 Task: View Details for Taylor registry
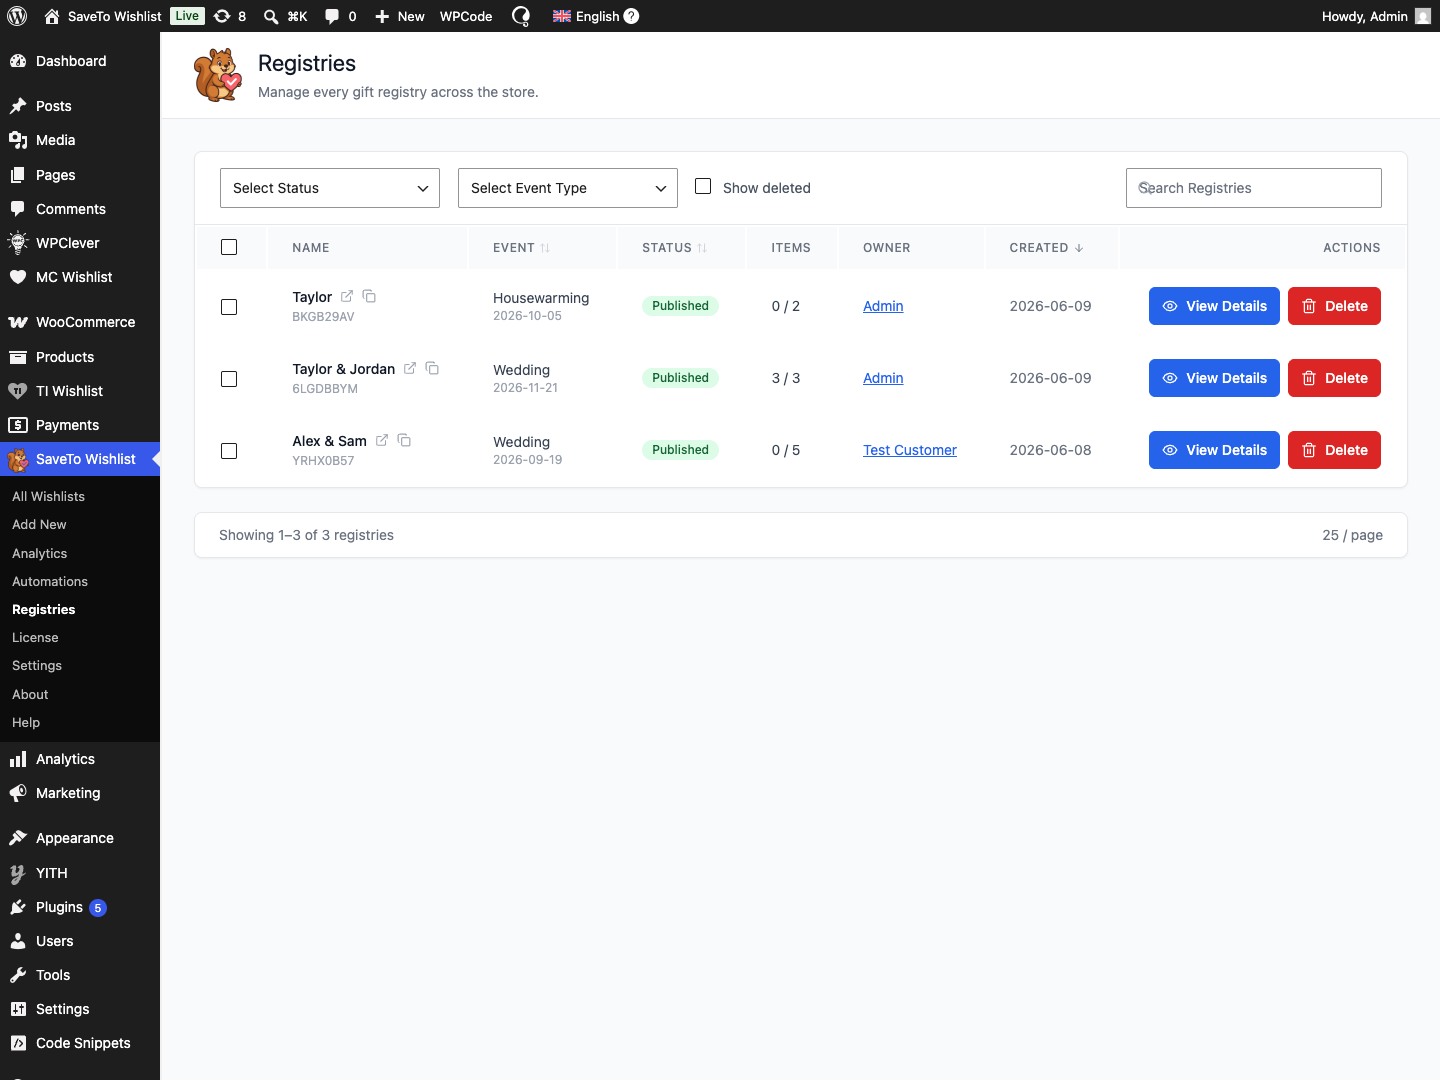(1214, 306)
